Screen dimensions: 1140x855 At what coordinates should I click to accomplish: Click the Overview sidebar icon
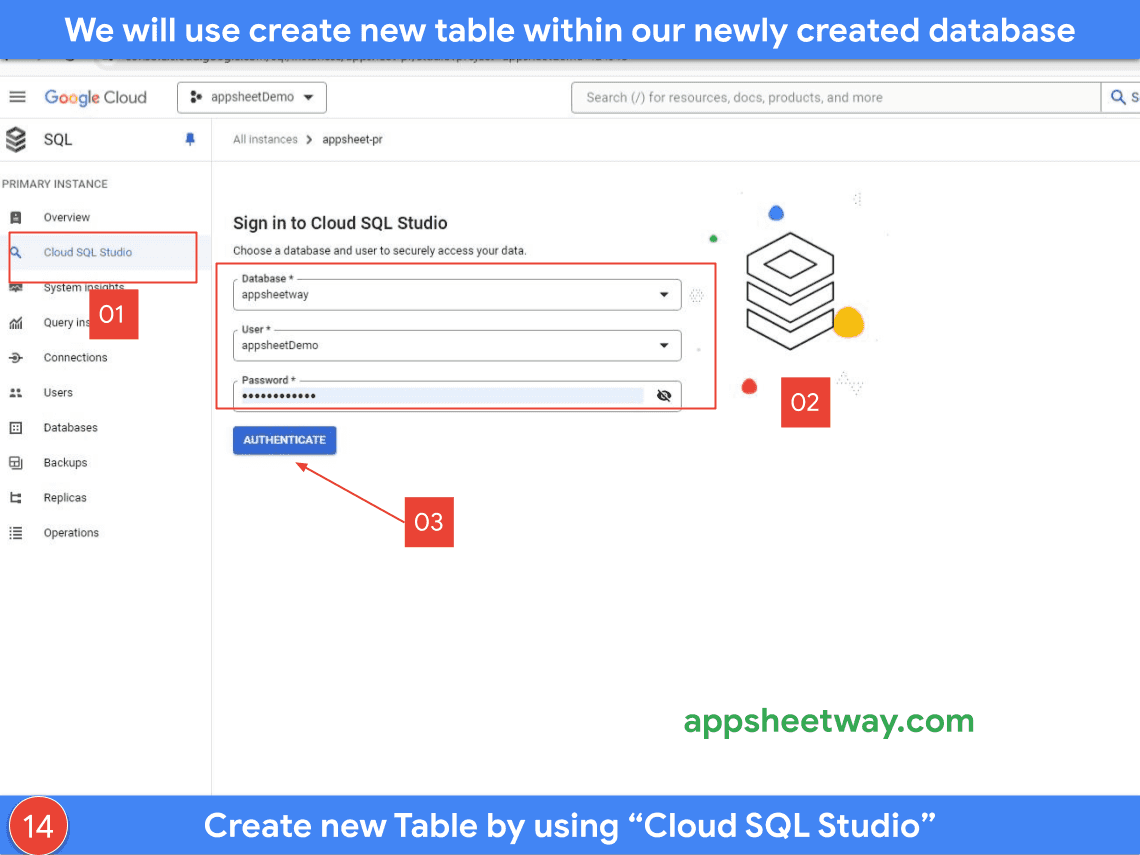[16, 217]
